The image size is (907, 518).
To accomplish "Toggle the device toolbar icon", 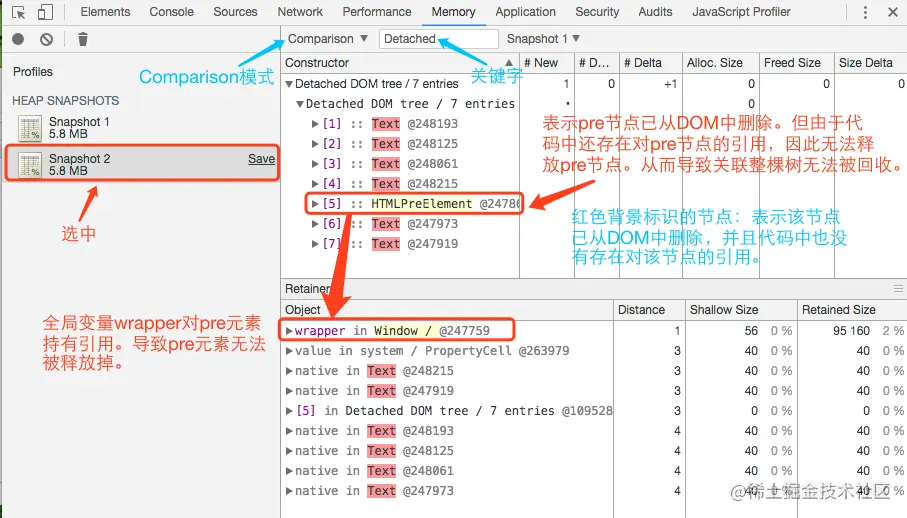I will (x=45, y=12).
